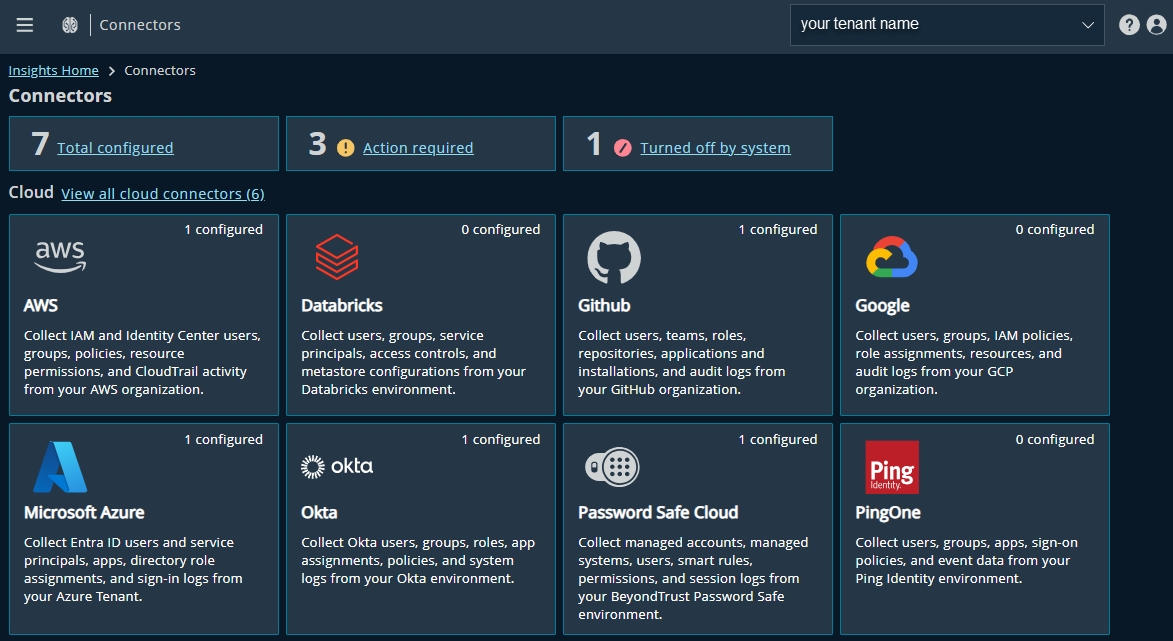
Task: Click the Ping Identity logo icon
Action: click(x=892, y=467)
